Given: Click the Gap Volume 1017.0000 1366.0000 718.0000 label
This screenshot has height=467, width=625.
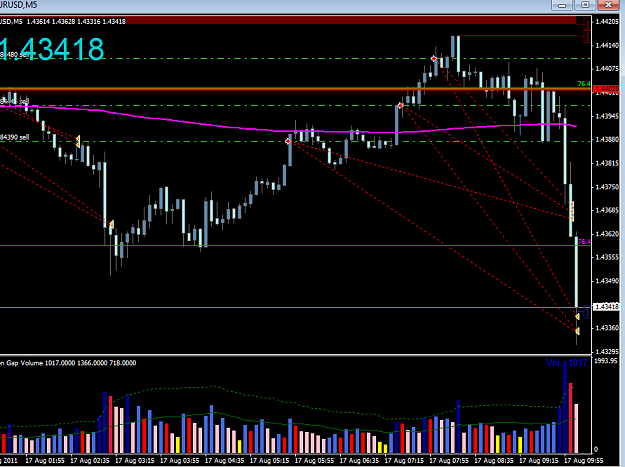Looking at the screenshot, I should click(x=71, y=363).
